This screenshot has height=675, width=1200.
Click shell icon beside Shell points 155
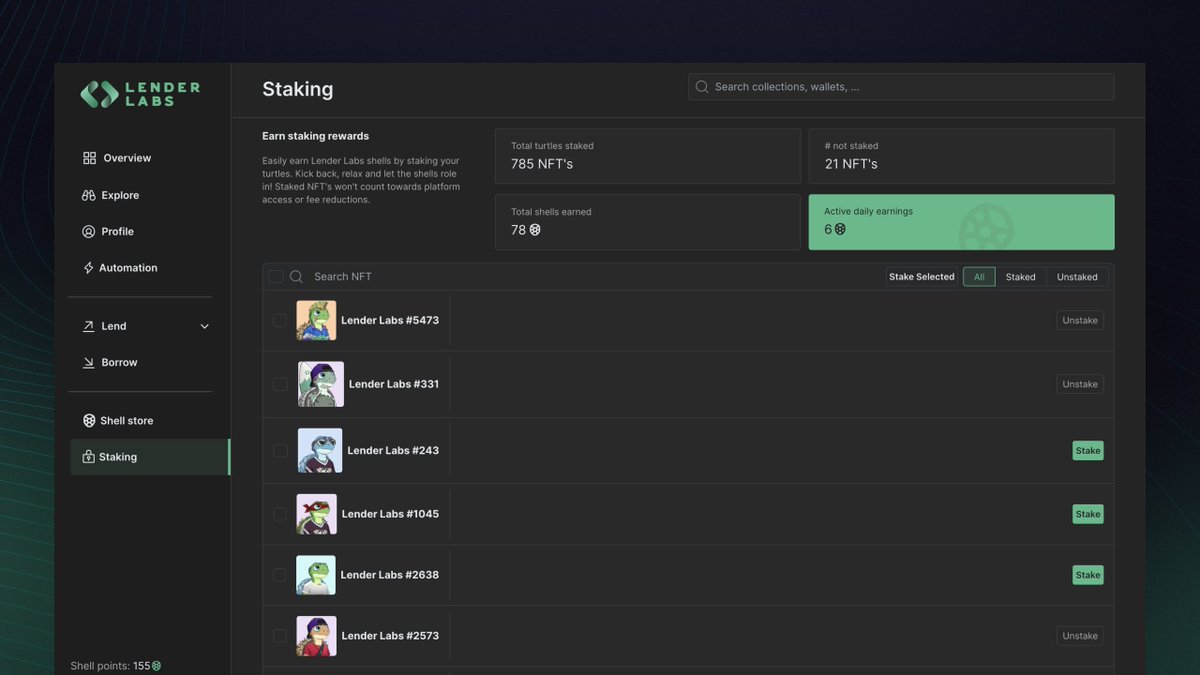(x=156, y=666)
